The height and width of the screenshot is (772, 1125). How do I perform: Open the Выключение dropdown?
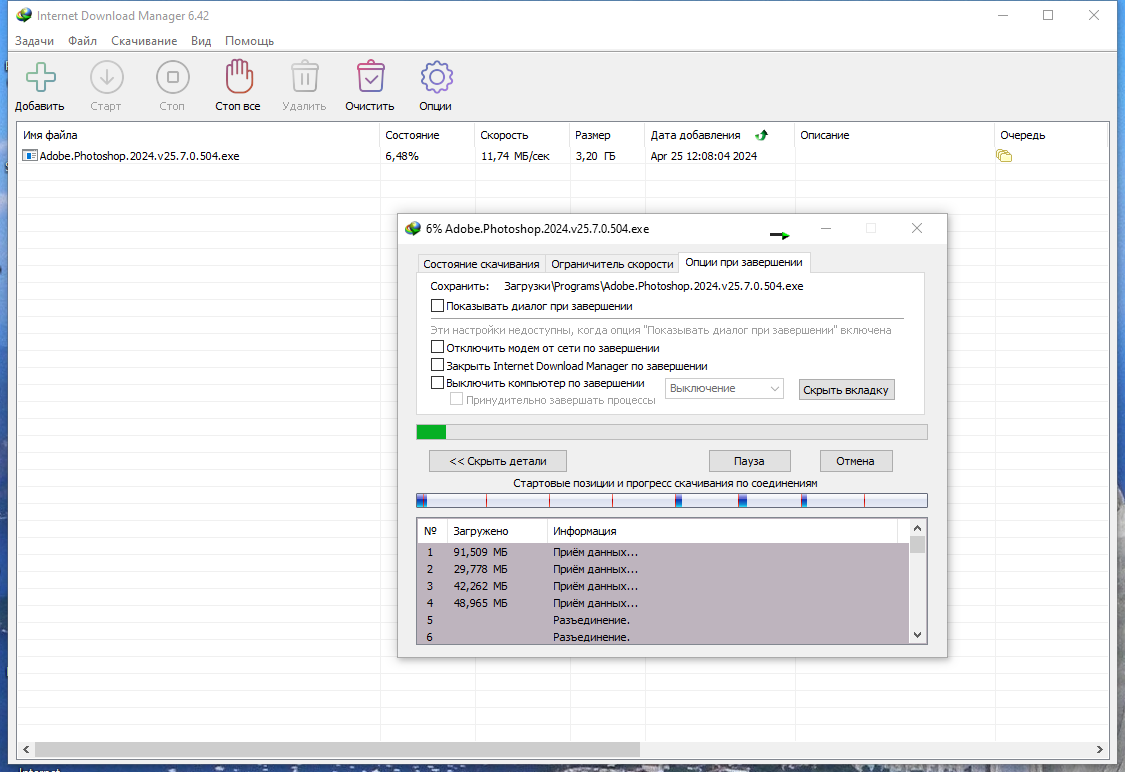[x=724, y=388]
